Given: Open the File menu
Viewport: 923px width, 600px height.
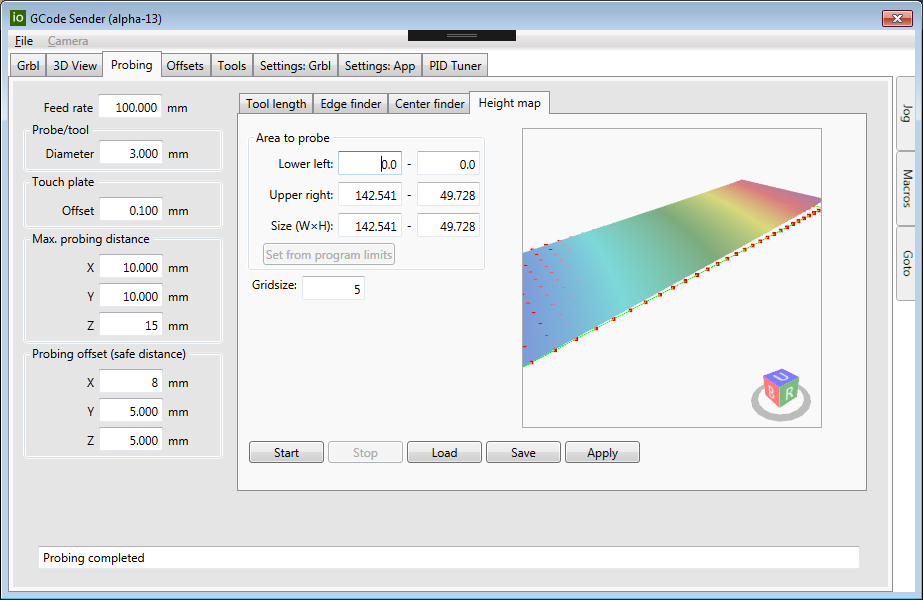Looking at the screenshot, I should pos(24,41).
